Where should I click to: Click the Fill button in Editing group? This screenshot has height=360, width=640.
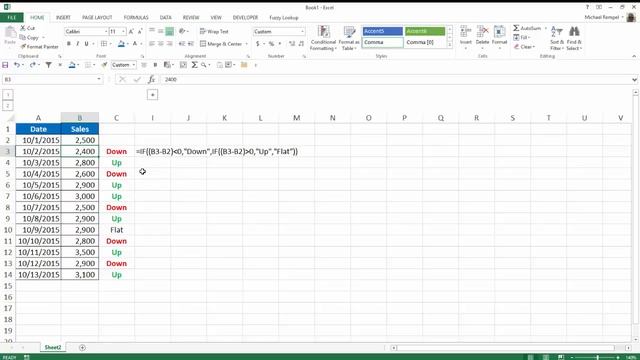point(522,38)
